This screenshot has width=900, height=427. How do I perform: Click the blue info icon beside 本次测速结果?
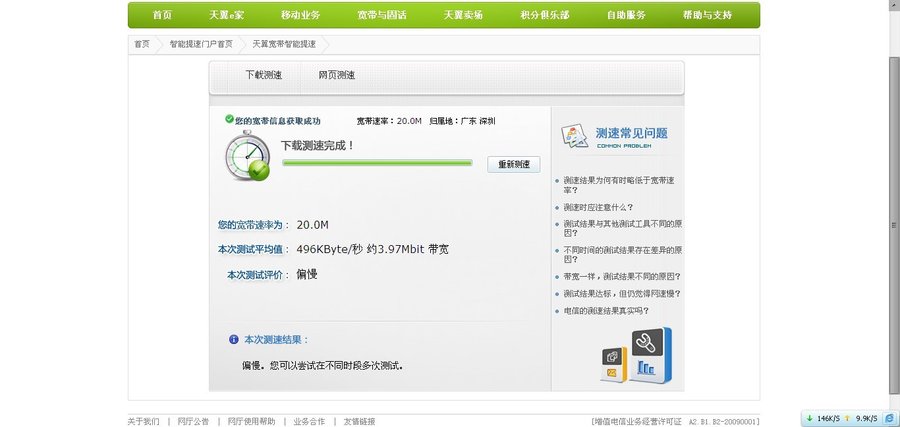pyautogui.click(x=234, y=339)
